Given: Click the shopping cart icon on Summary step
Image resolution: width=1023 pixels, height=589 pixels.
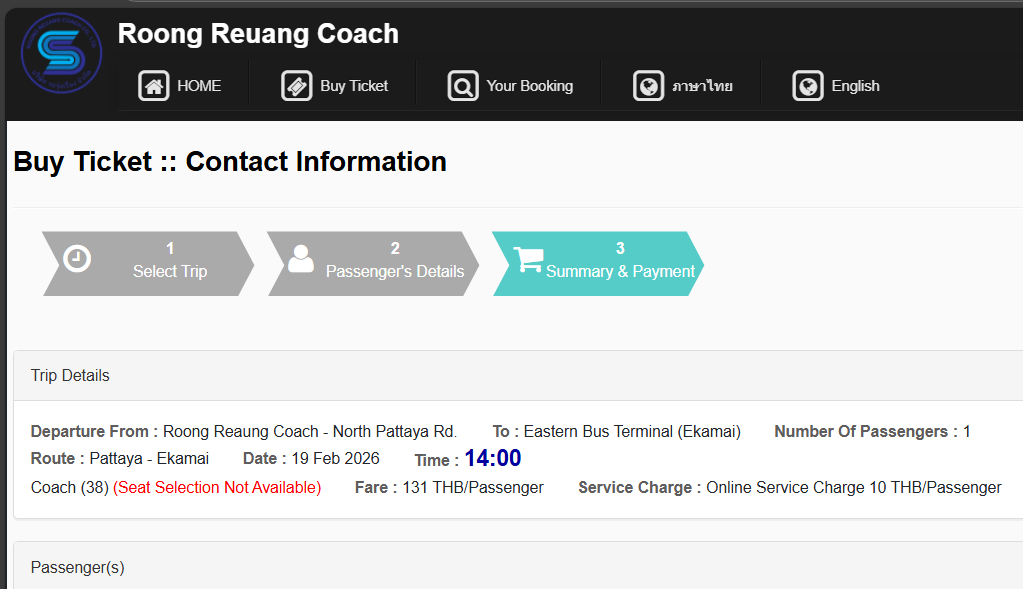Looking at the screenshot, I should [x=527, y=258].
